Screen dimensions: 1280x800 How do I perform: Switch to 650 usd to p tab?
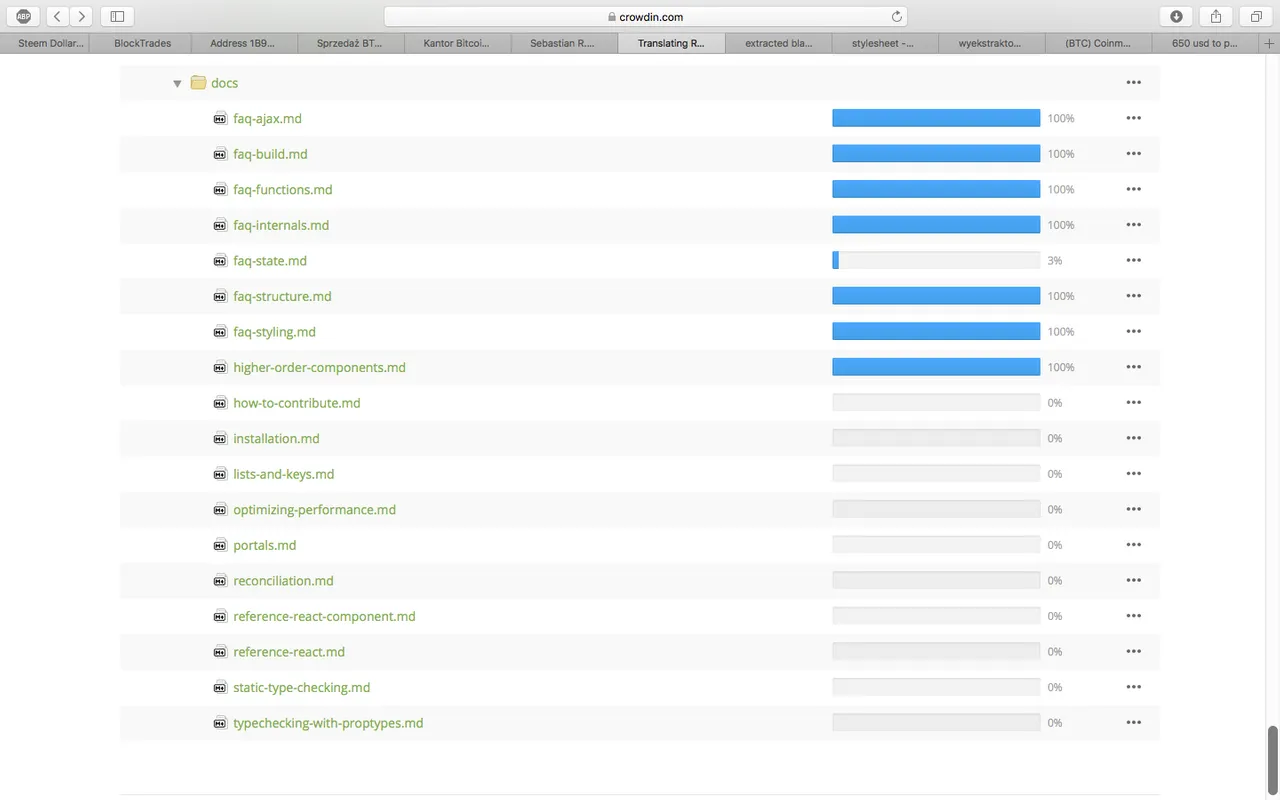(x=1204, y=43)
